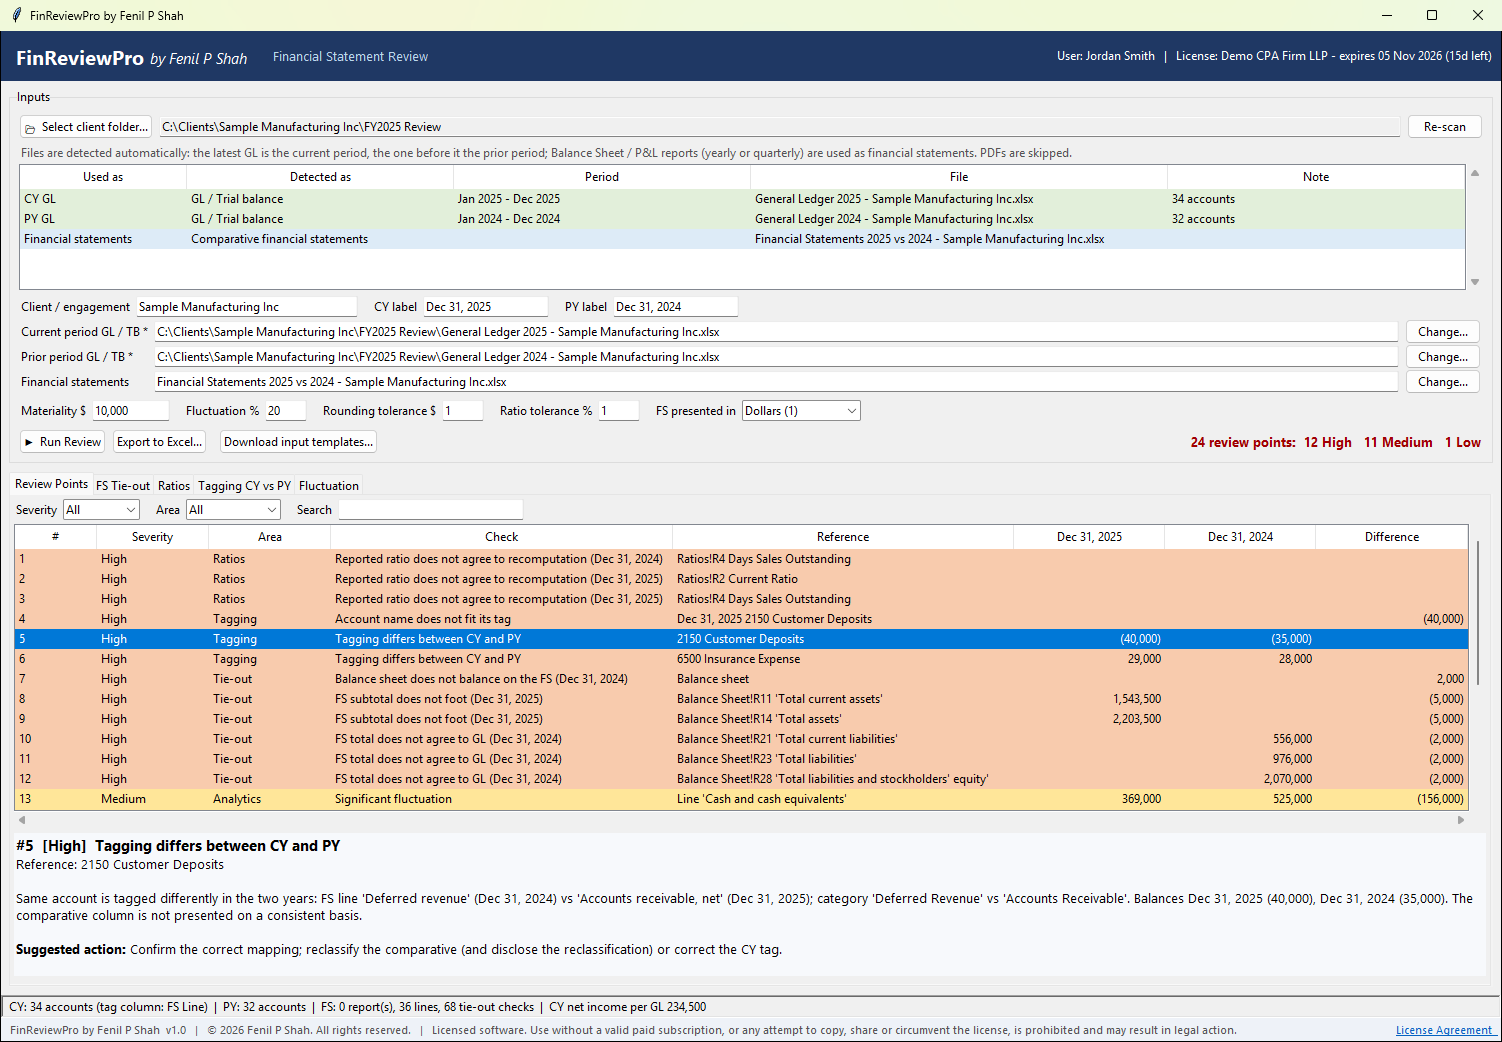Open the FS presented in dropdown
This screenshot has width=1502, height=1042.
click(801, 411)
